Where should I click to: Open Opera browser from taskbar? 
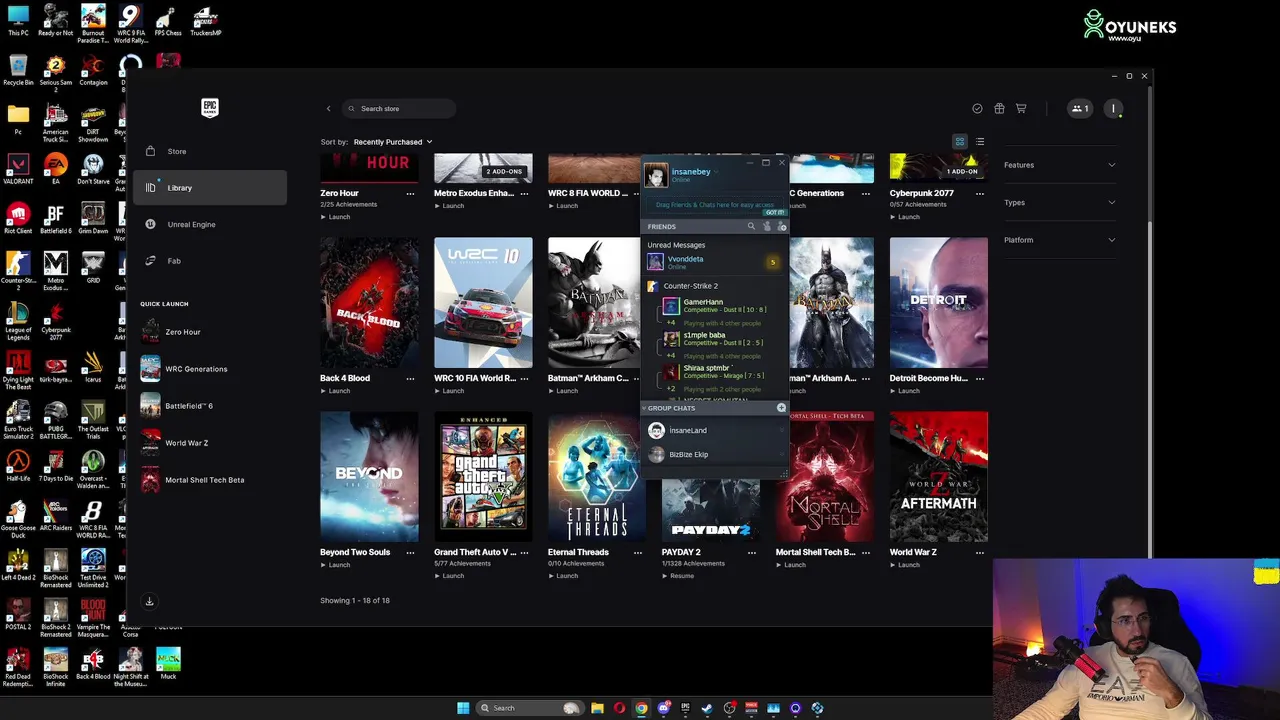tap(619, 708)
